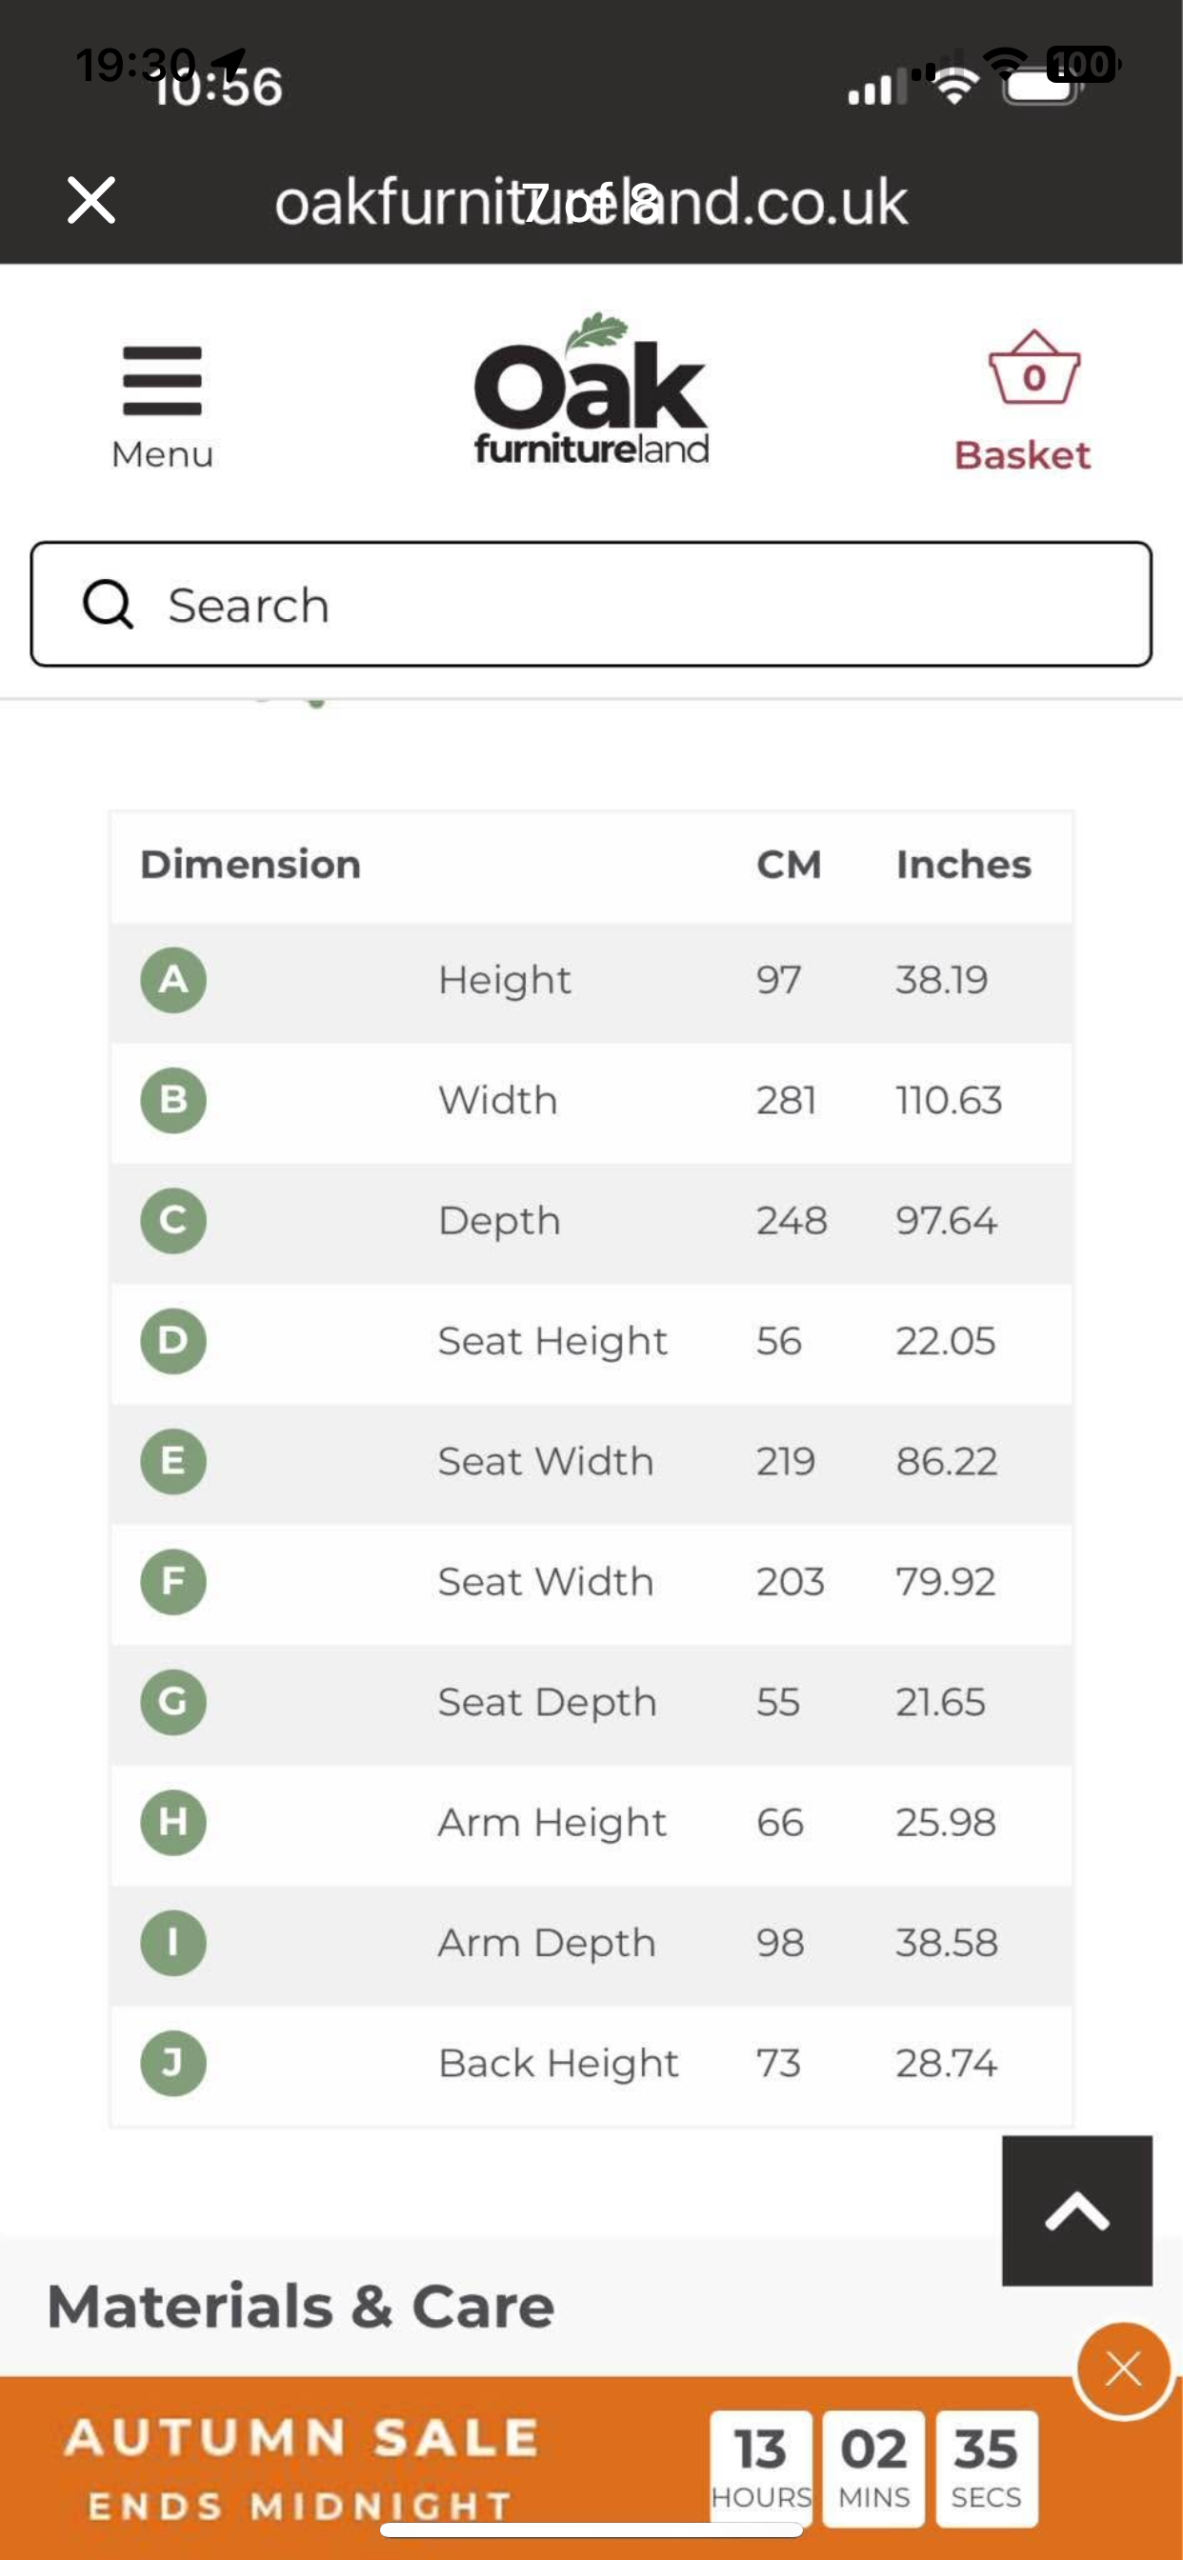Tap the green J dimension marker
The image size is (1183, 2560).
[x=173, y=2063]
